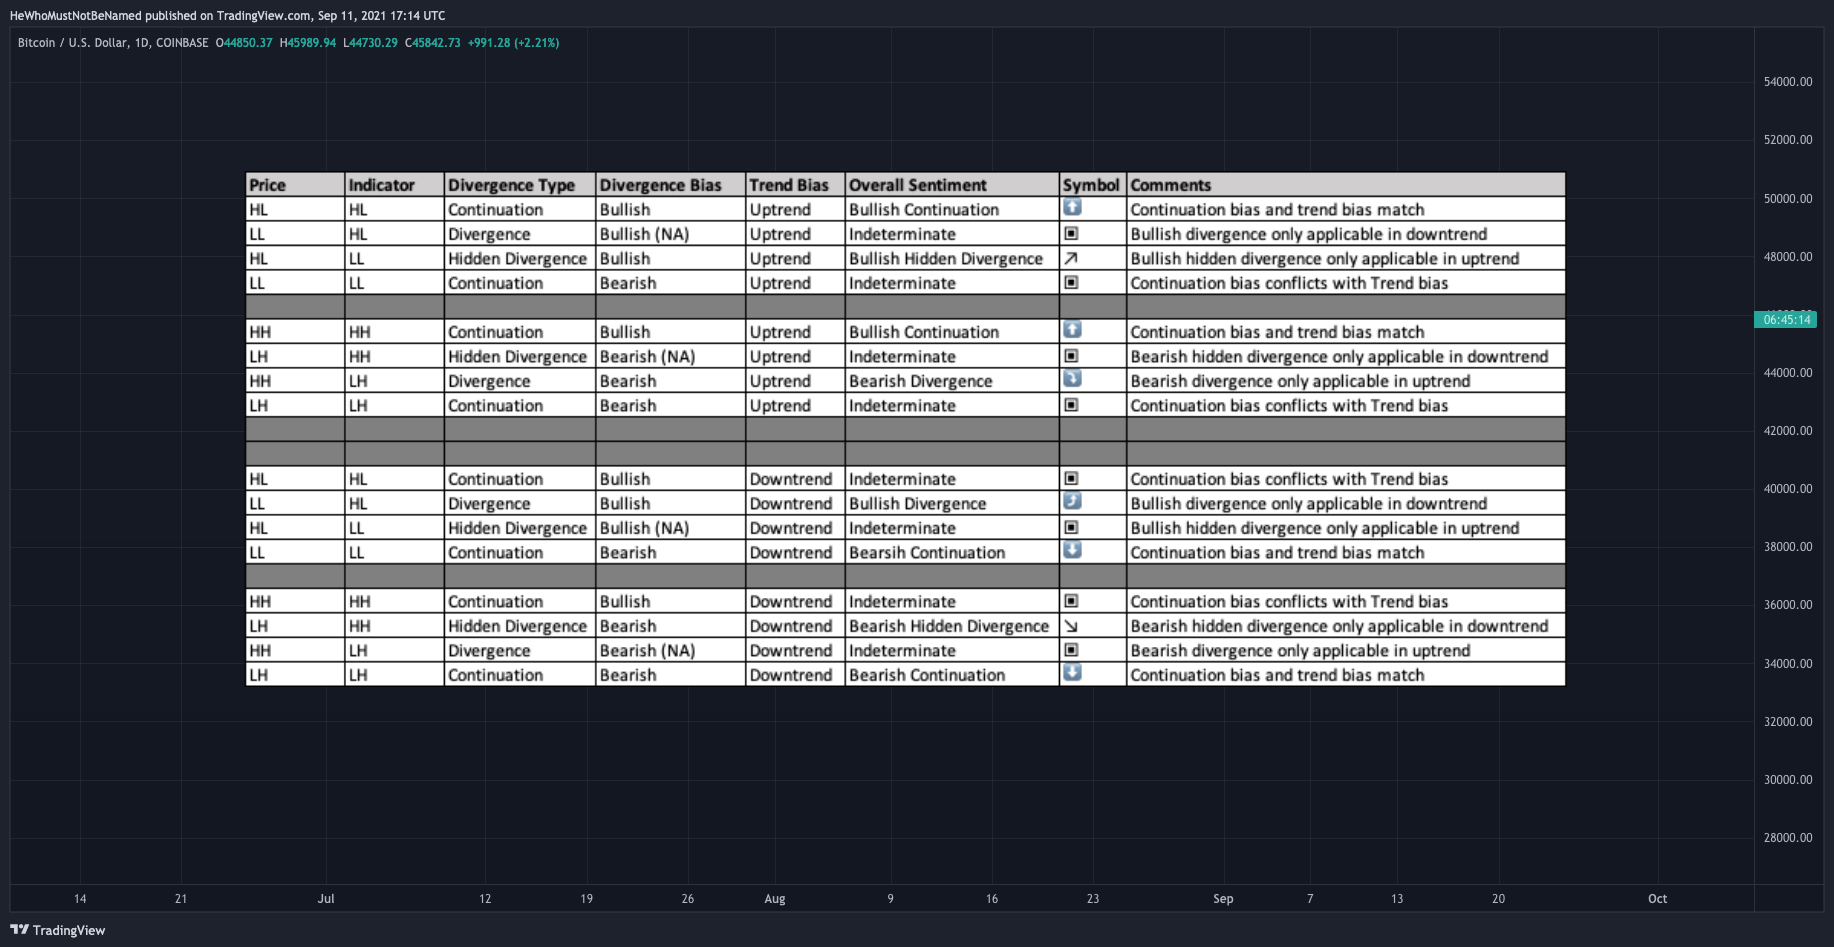Click the down arrow symbol in the last row, Bearish Continuation
The width and height of the screenshot is (1834, 947).
(x=1072, y=673)
